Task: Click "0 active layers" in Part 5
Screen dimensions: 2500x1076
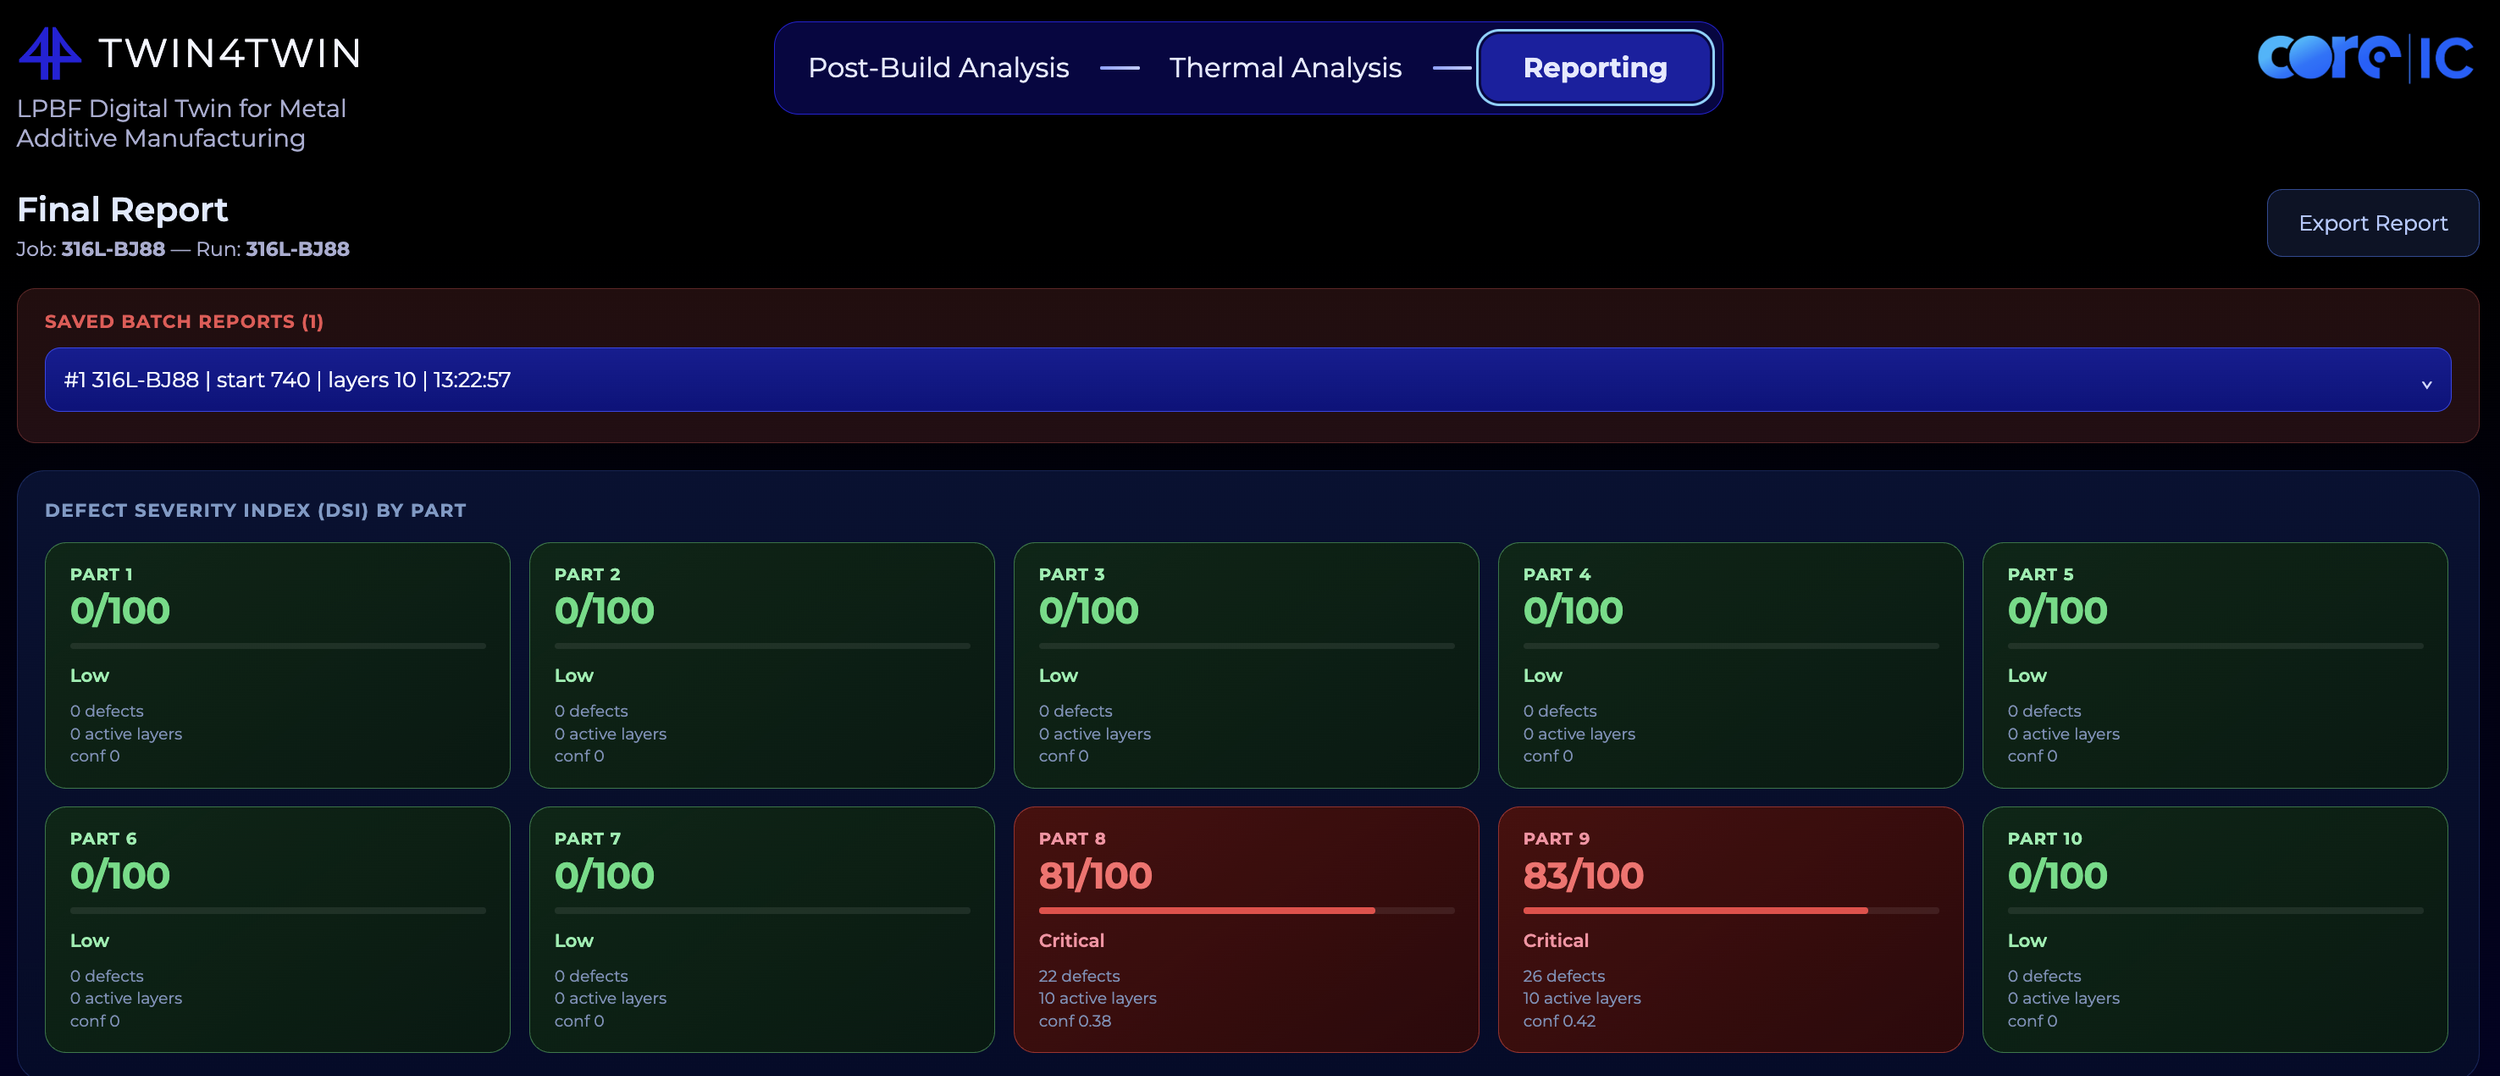Action: (2063, 734)
